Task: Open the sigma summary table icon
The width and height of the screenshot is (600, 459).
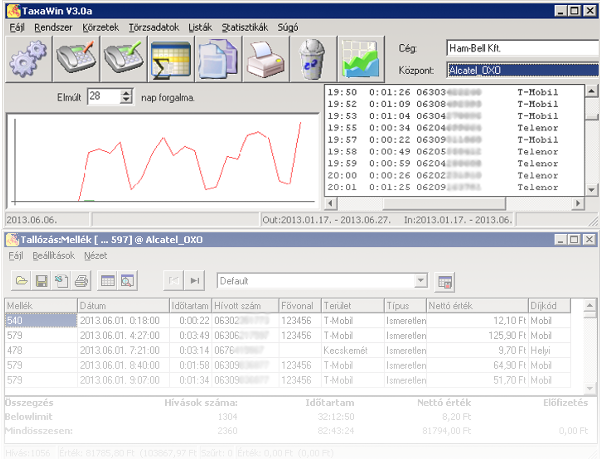Action: tap(171, 59)
